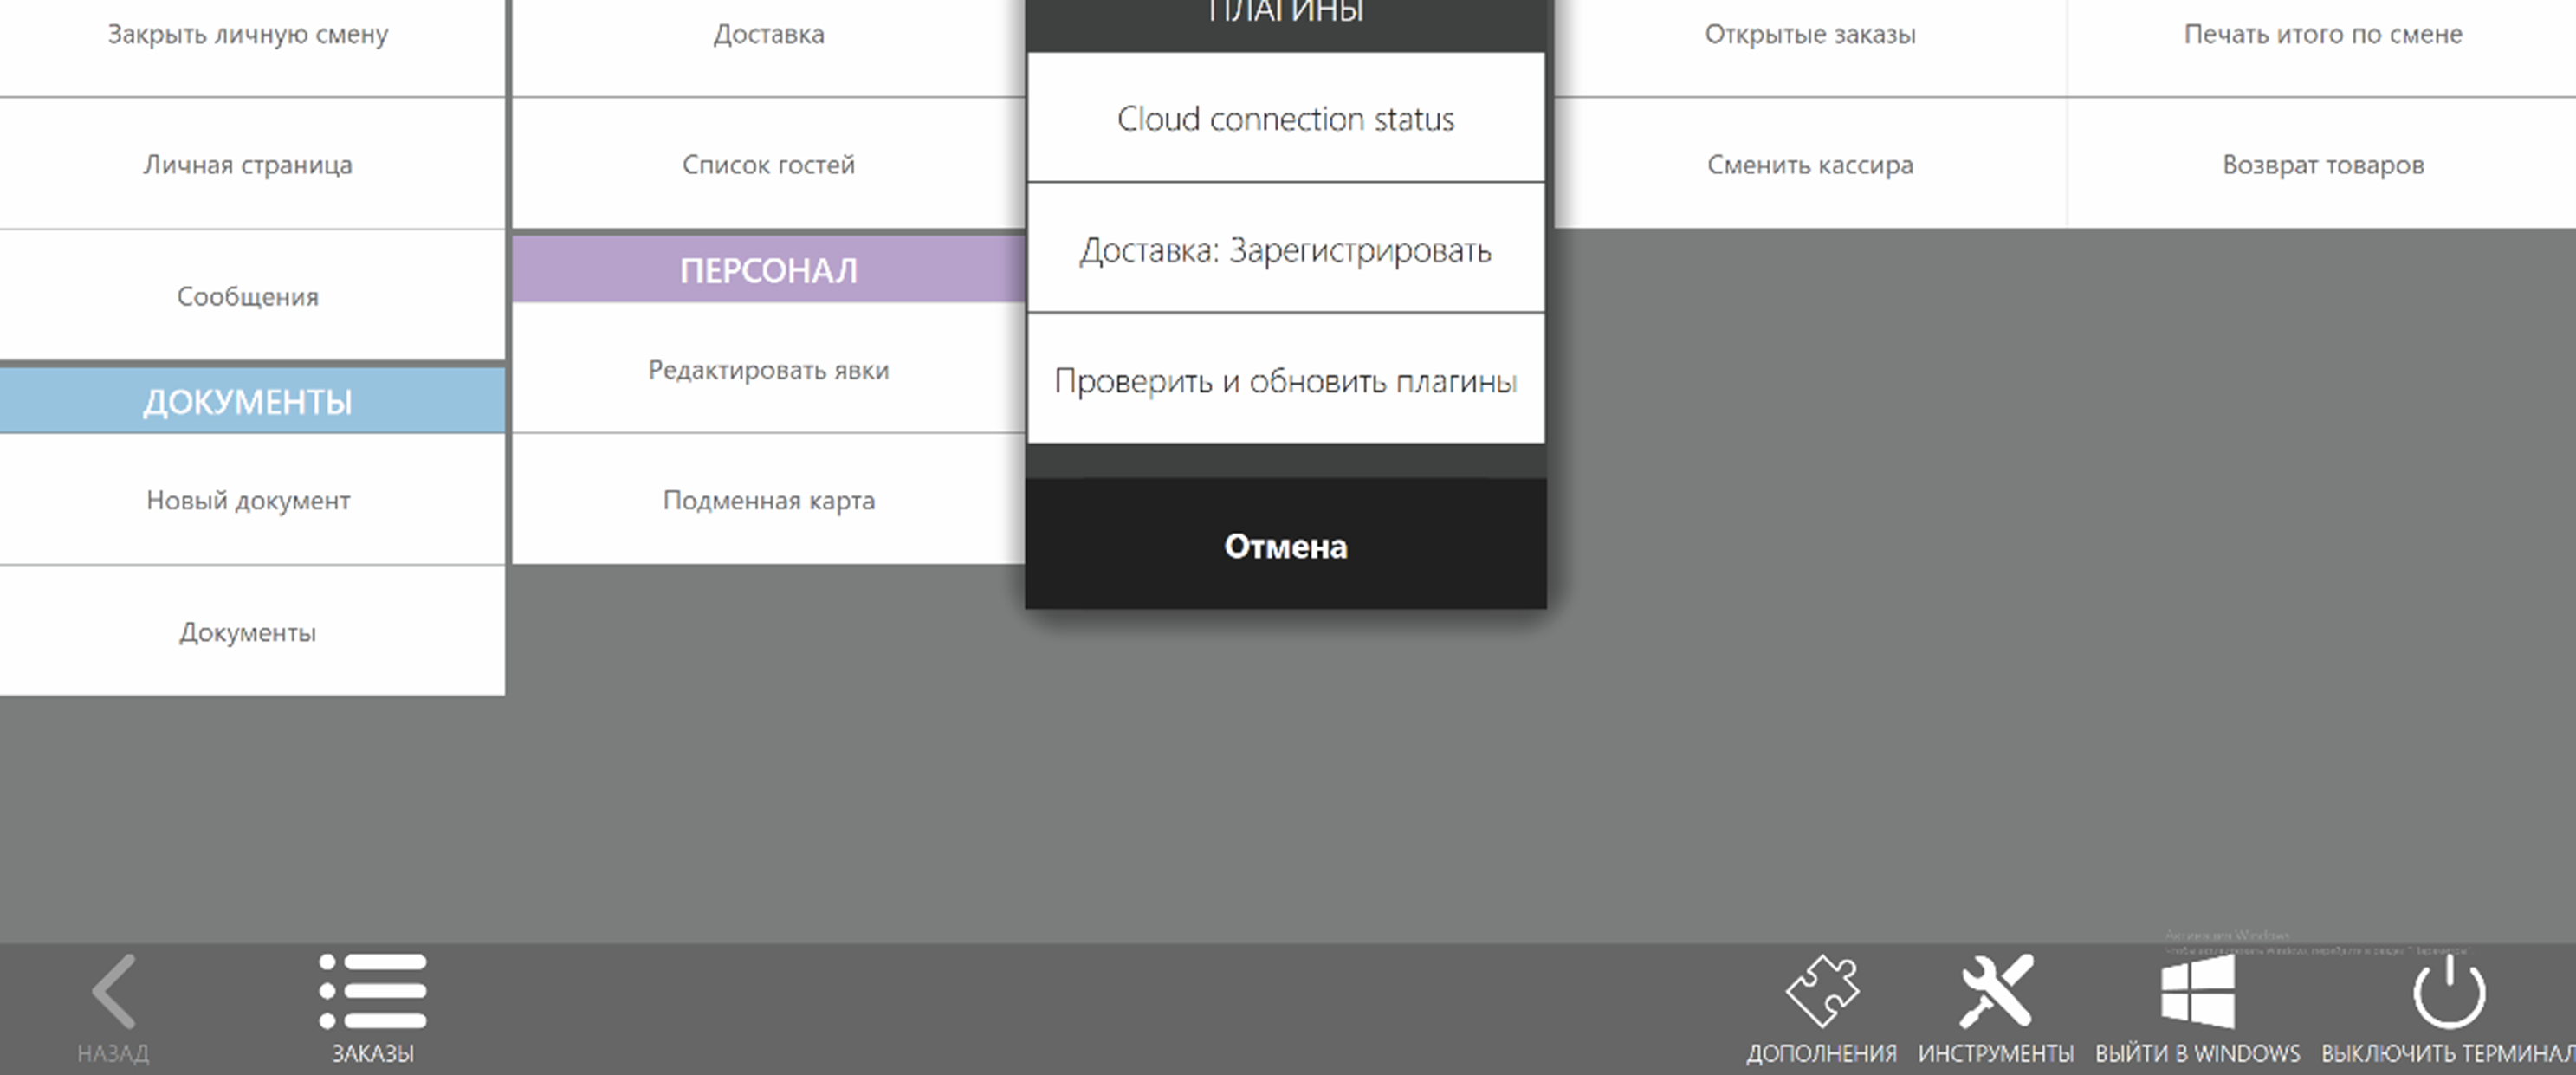Click Сменить кассира
The width and height of the screenshot is (2576, 1075).
coord(1809,165)
